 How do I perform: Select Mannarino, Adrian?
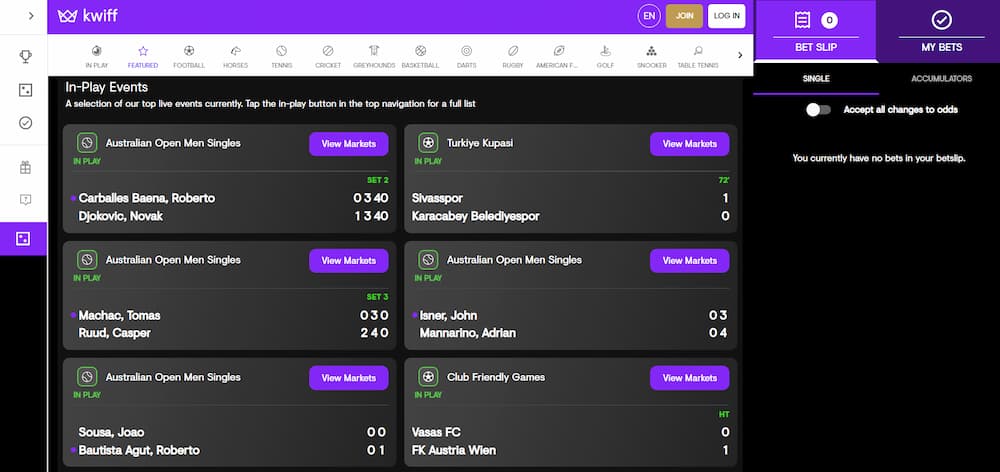point(467,333)
